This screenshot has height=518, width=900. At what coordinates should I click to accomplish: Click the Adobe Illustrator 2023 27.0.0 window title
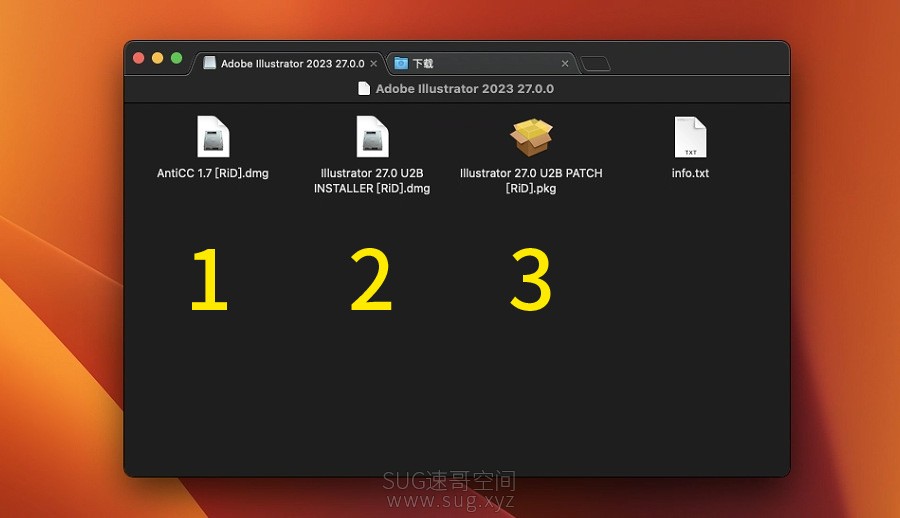click(x=464, y=88)
